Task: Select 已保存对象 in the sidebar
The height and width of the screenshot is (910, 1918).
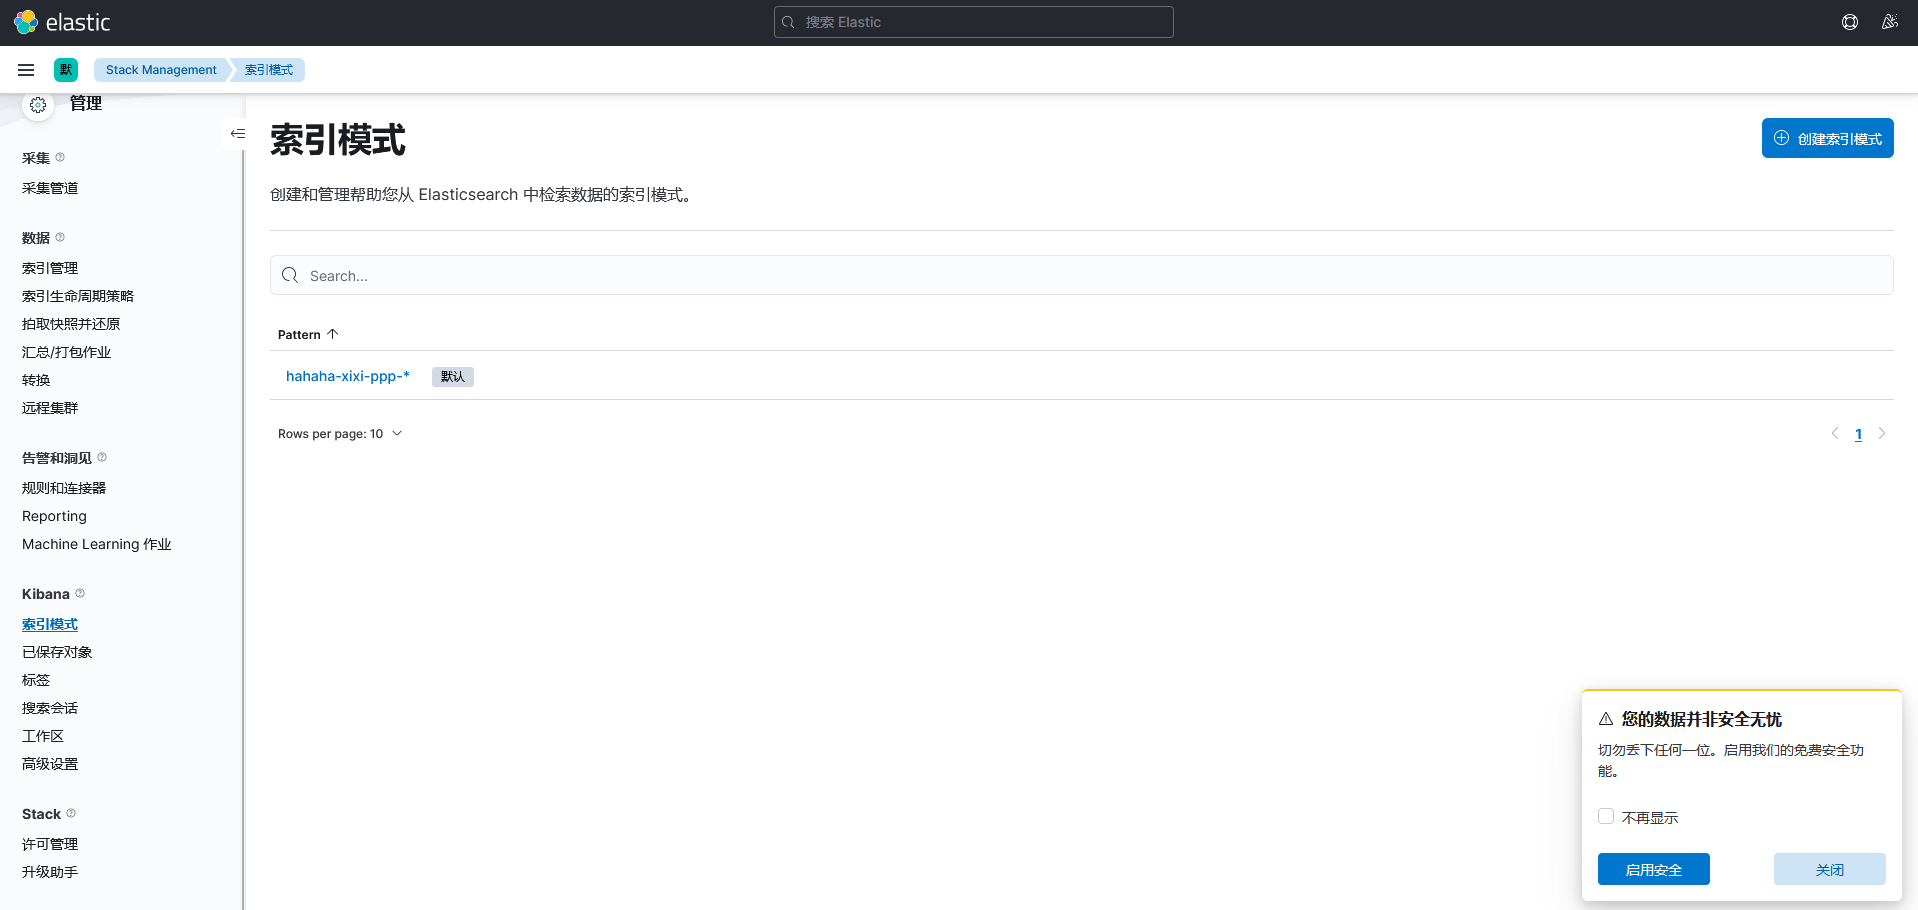Action: [x=57, y=652]
